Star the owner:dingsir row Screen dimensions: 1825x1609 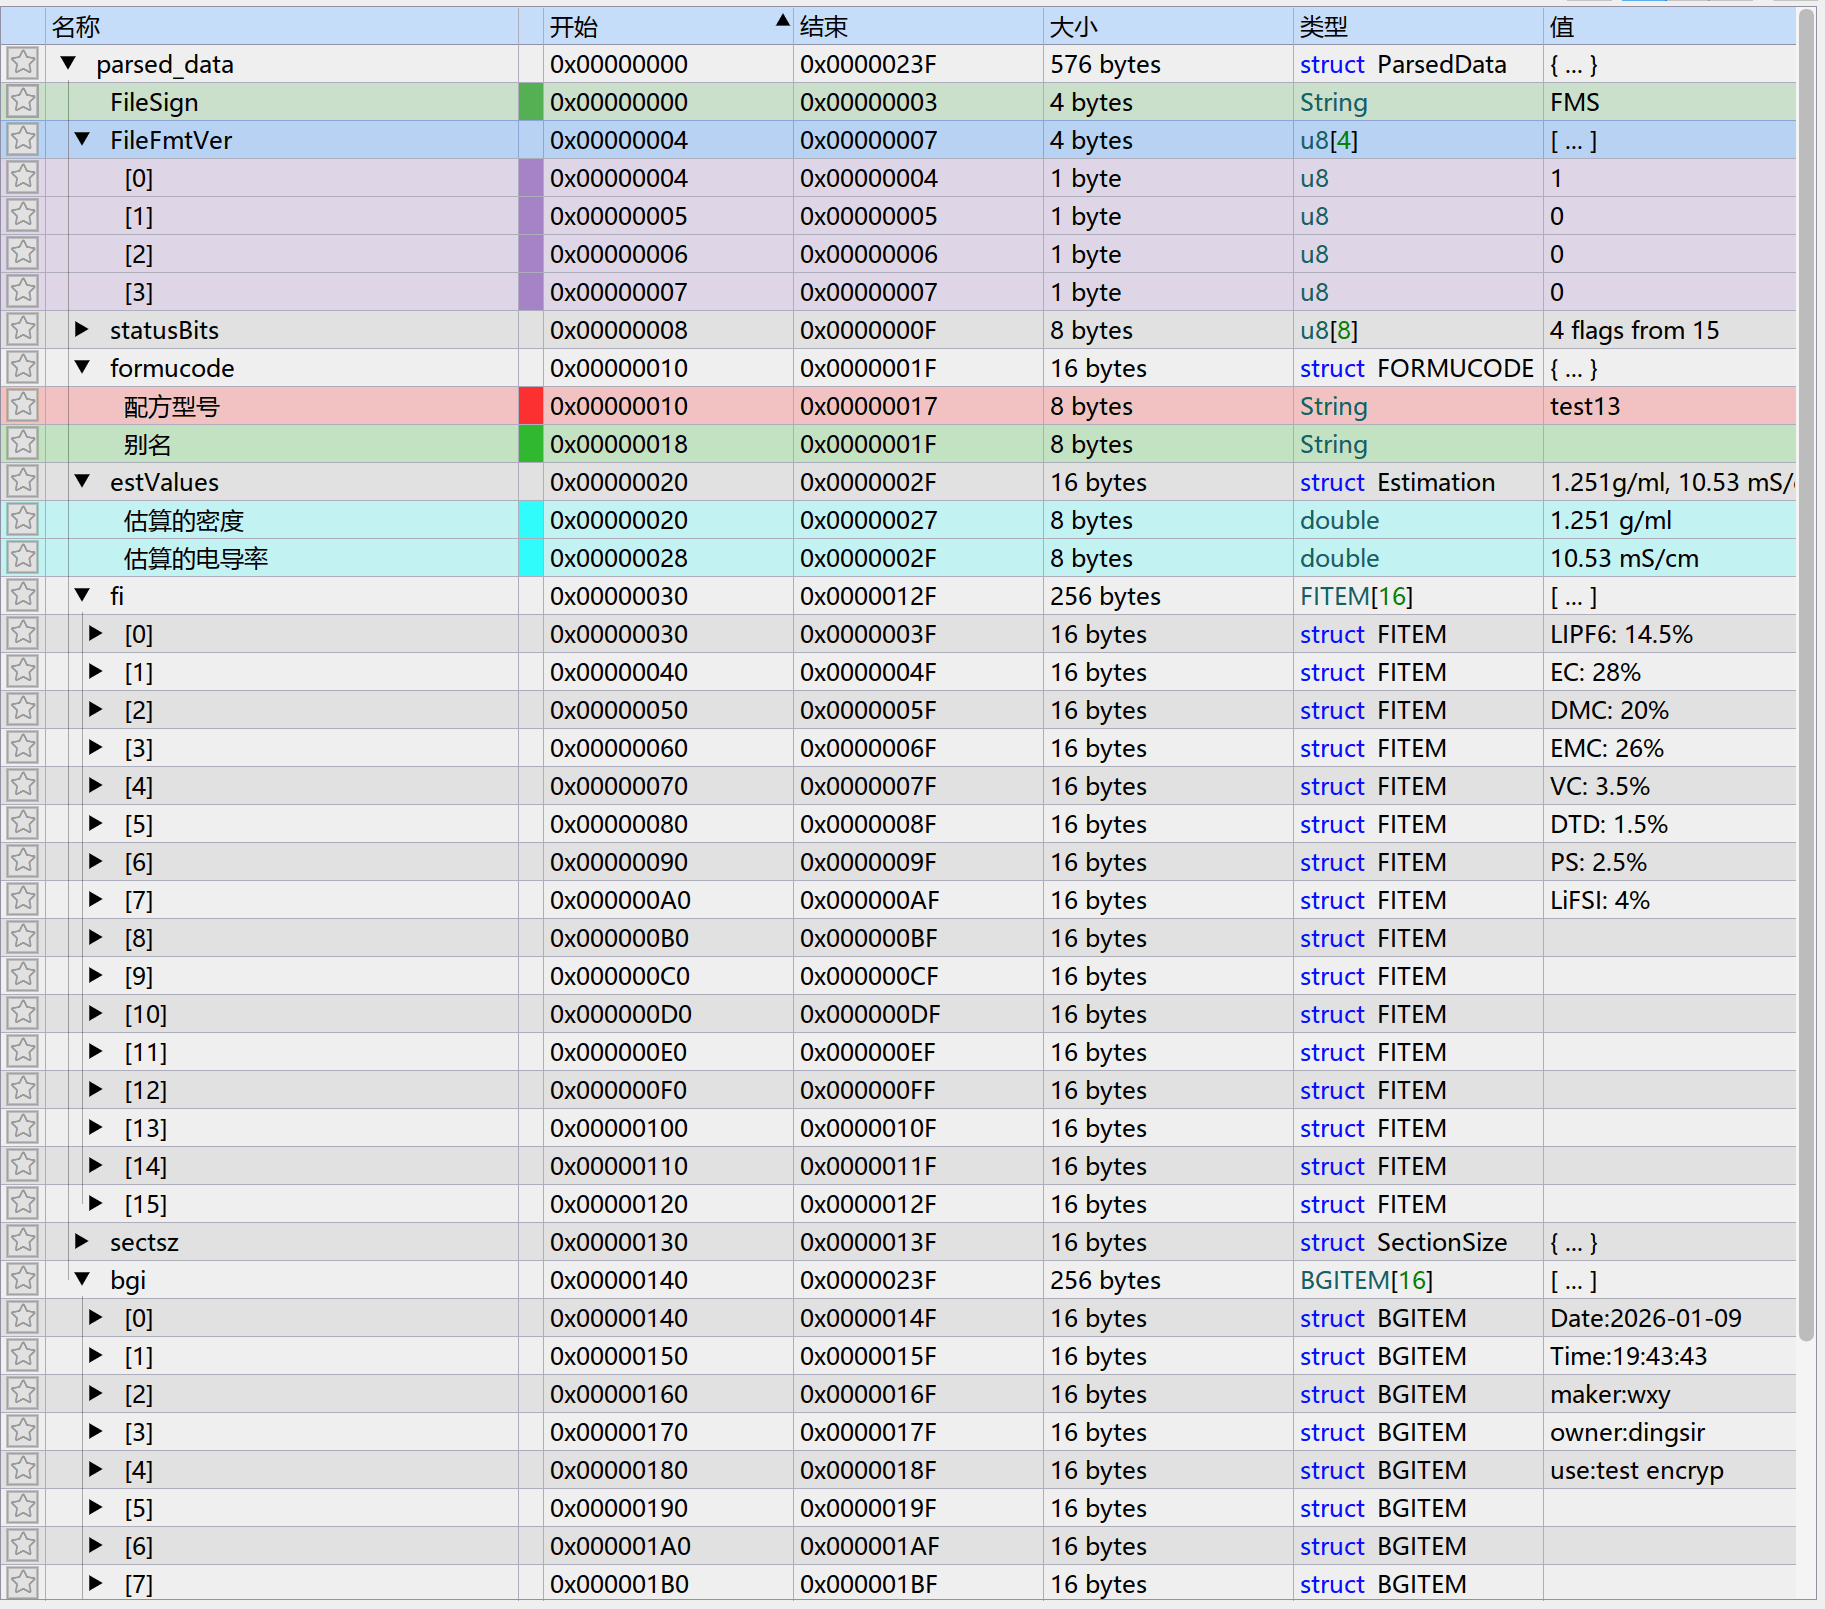click(x=23, y=1432)
